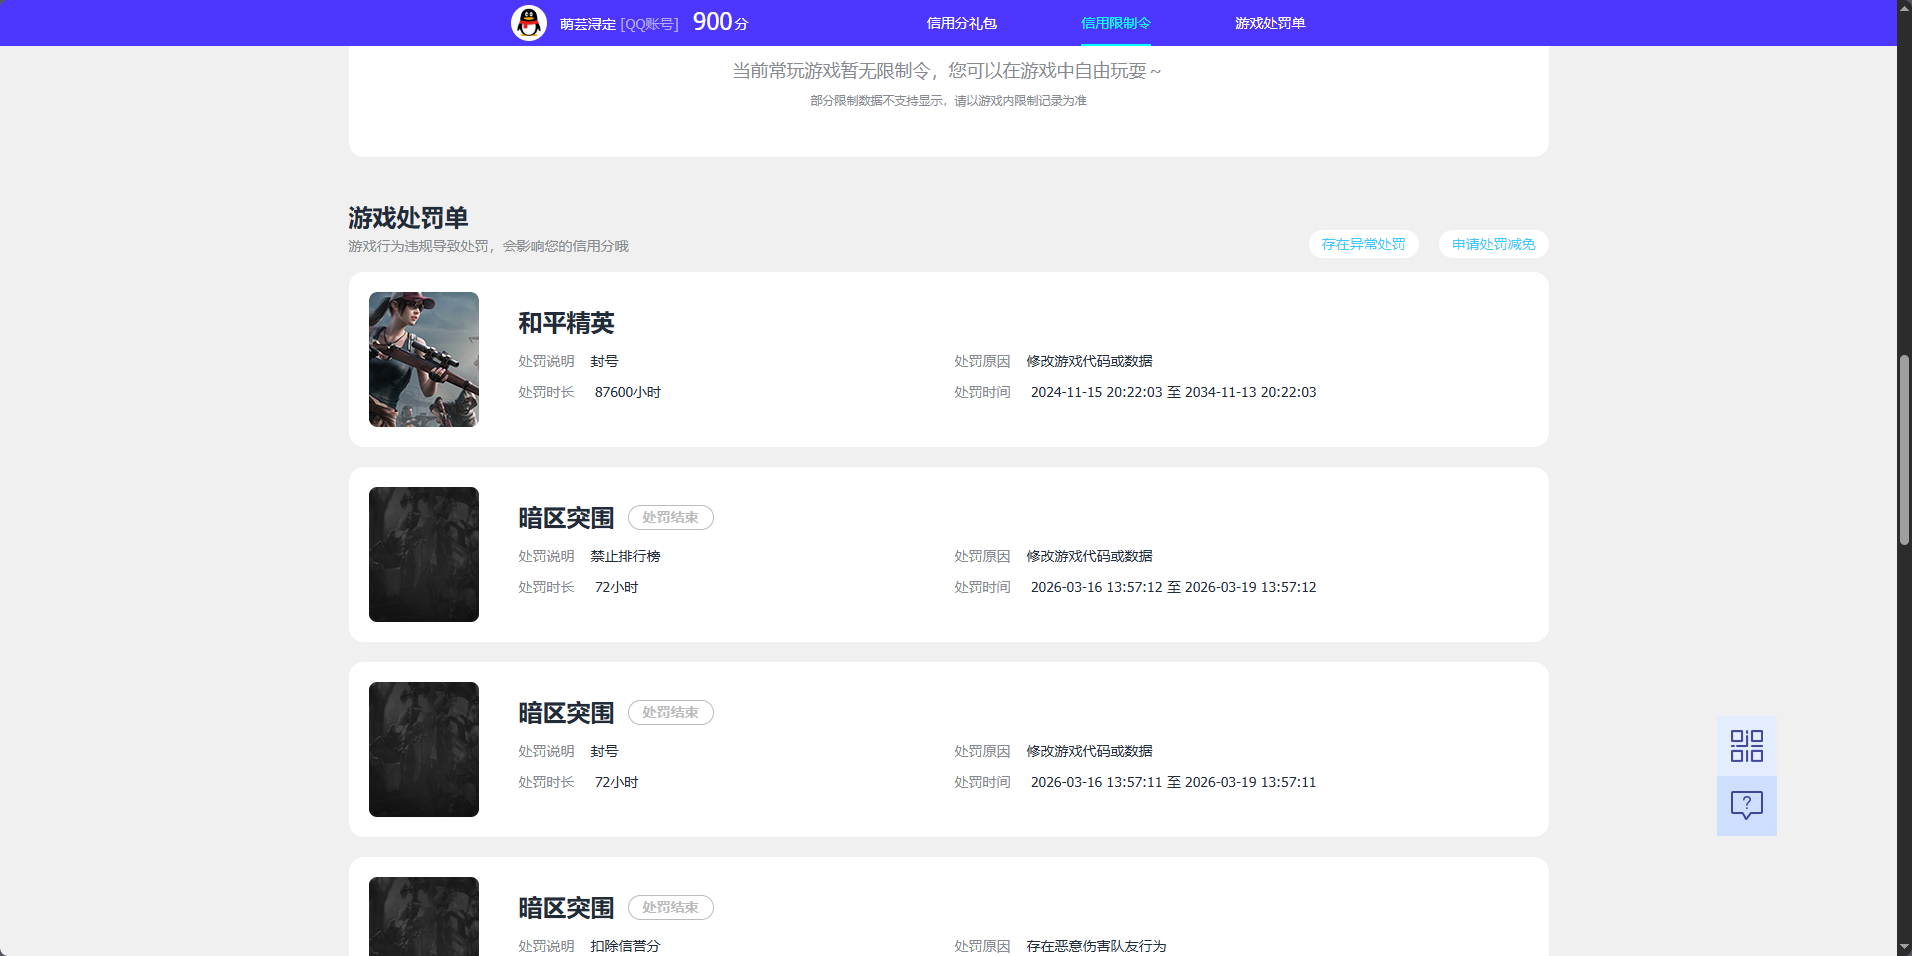1912x956 pixels.
Task: Open the help question bubble icon
Action: [x=1747, y=806]
